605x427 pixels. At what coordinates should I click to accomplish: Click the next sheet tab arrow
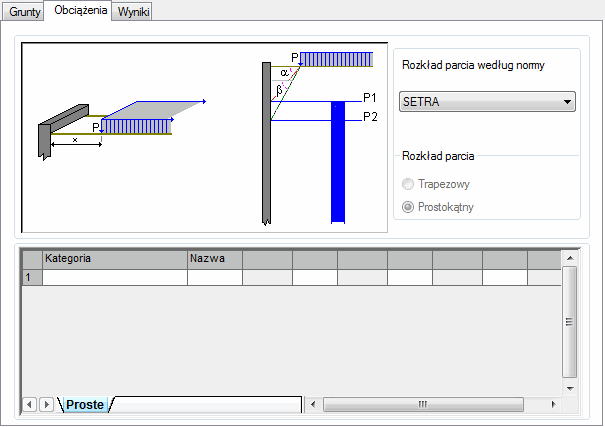click(x=46, y=405)
